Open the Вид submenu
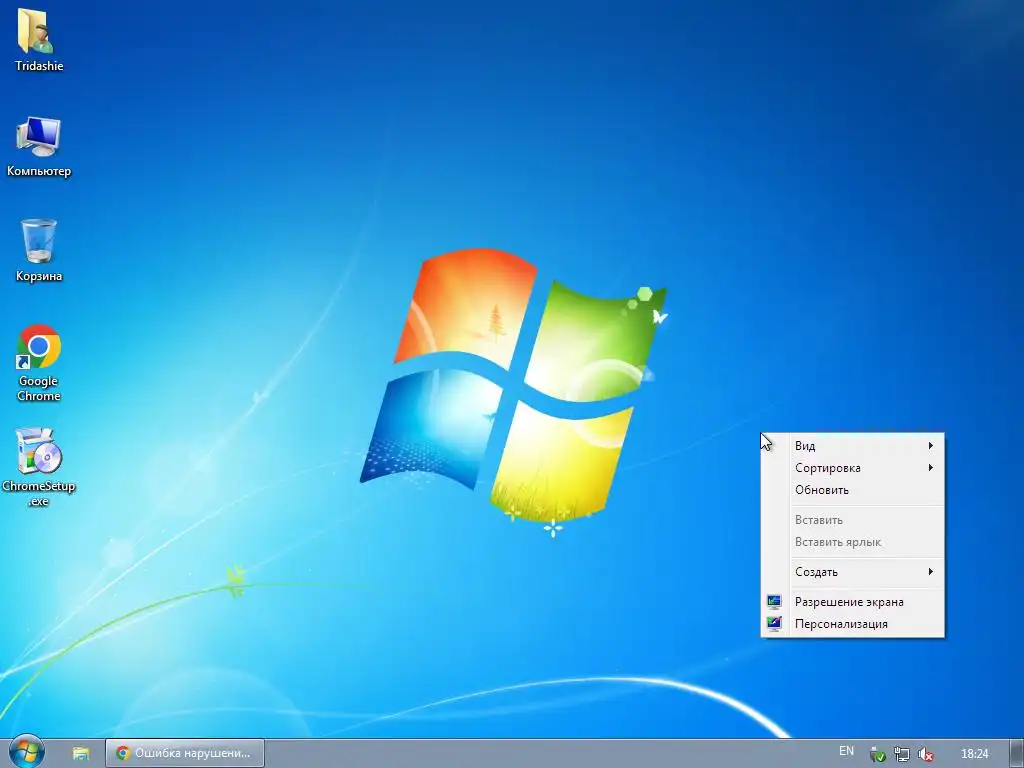Screen dimensions: 1024x768 pos(852,445)
